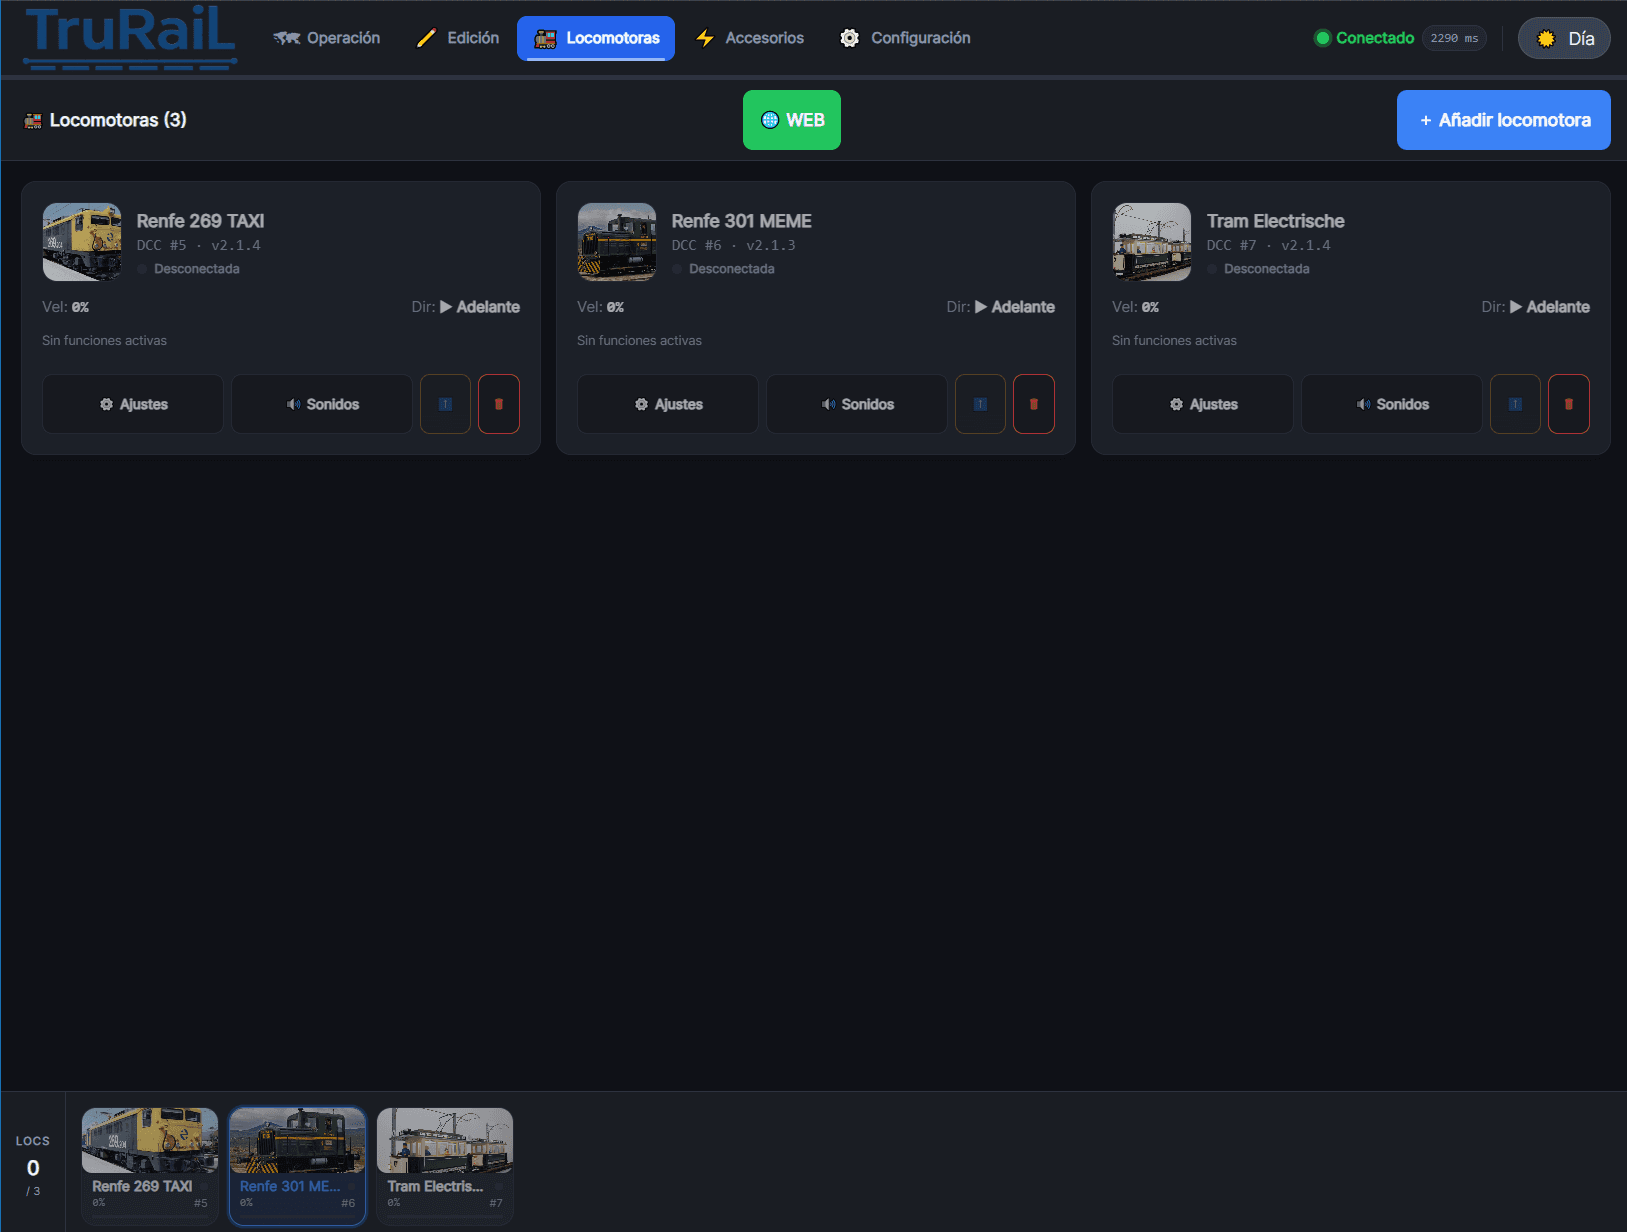1627x1232 pixels.
Task: Open Ajustes for Renfe 269 TAXI
Action: coord(133,404)
